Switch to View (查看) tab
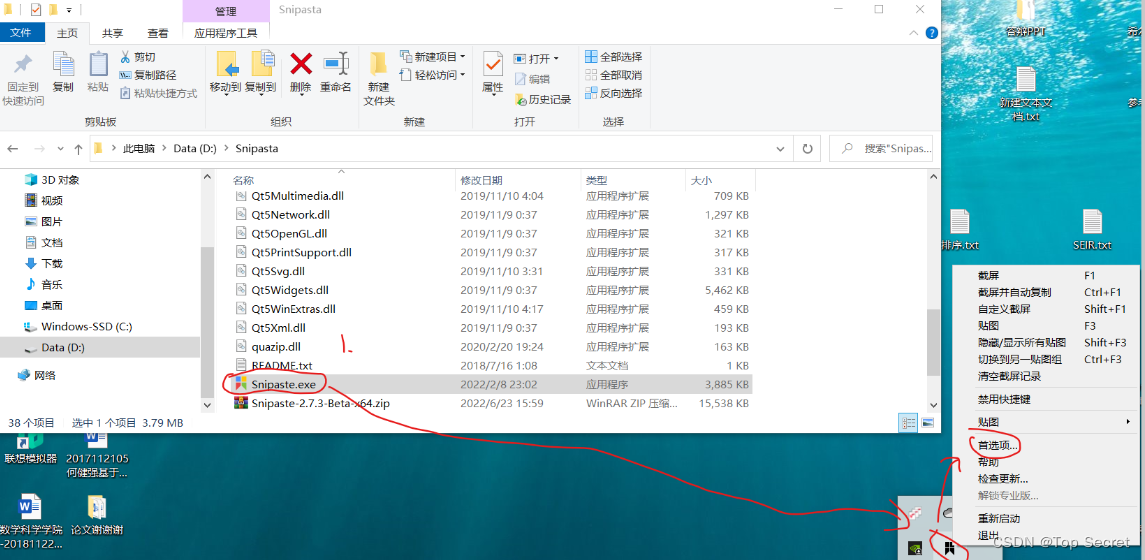Viewport: 1145px width, 560px height. (158, 33)
